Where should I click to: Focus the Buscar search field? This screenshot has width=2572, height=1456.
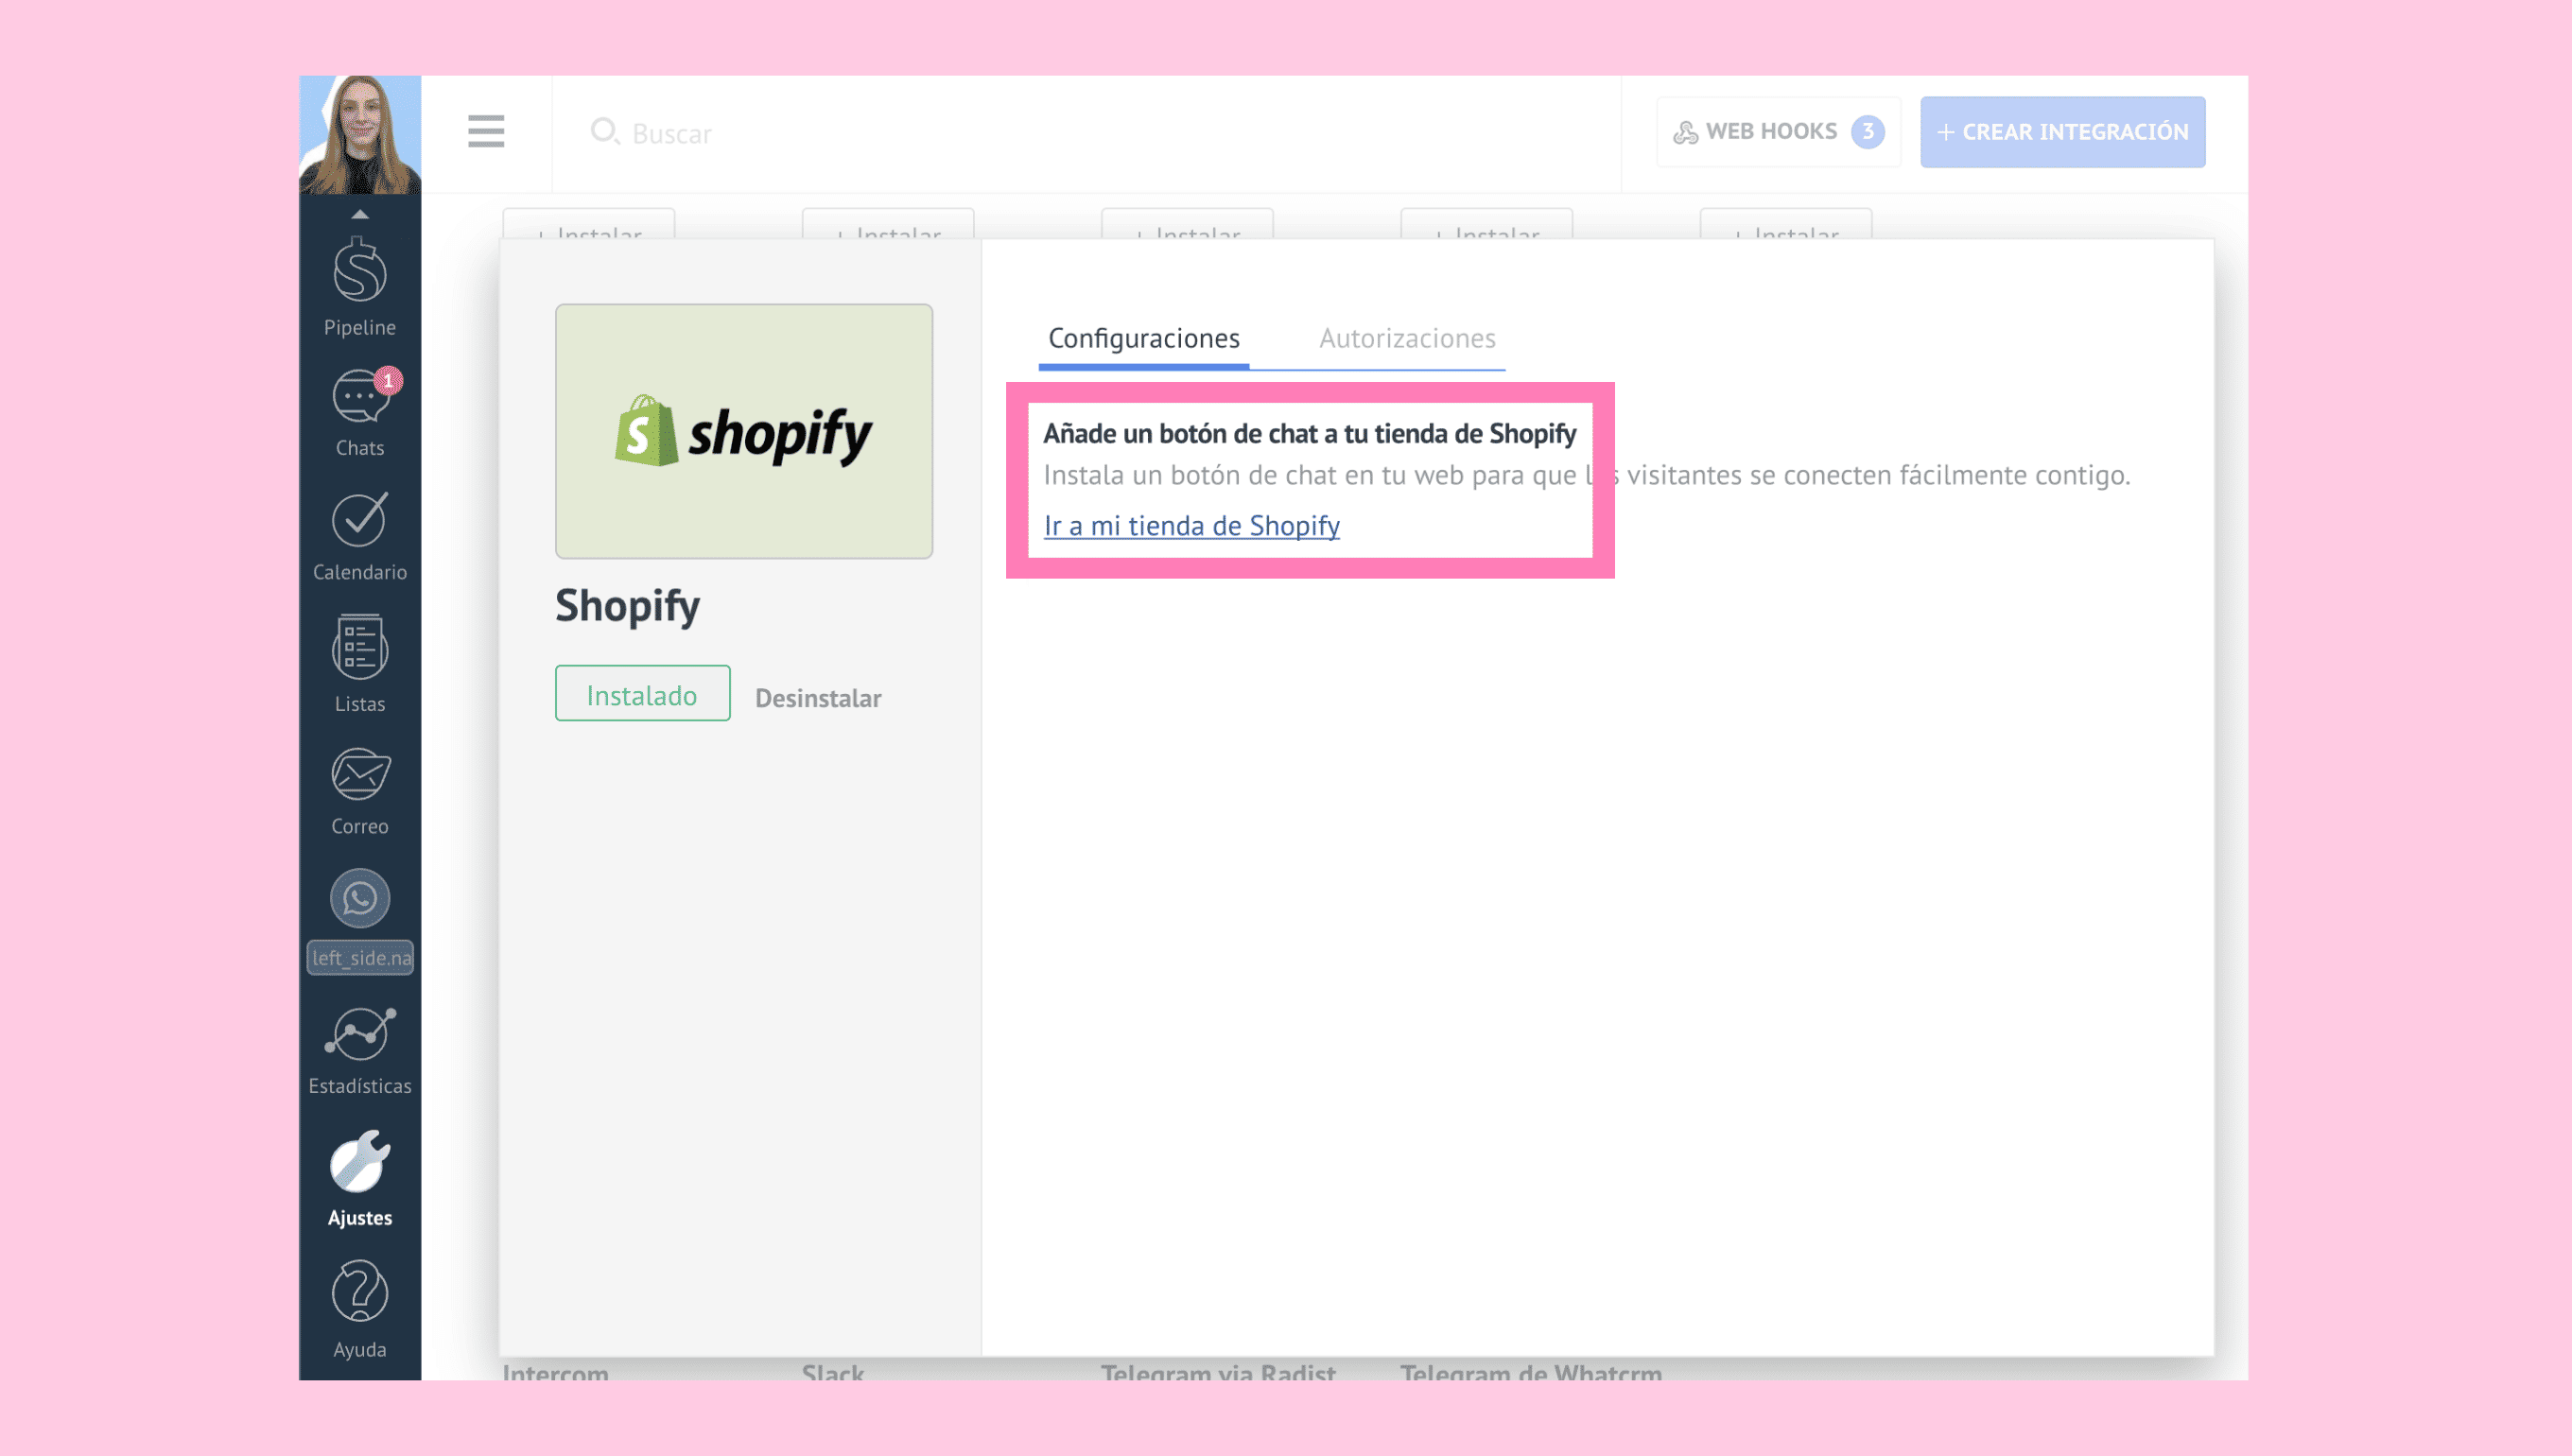pos(1086,133)
